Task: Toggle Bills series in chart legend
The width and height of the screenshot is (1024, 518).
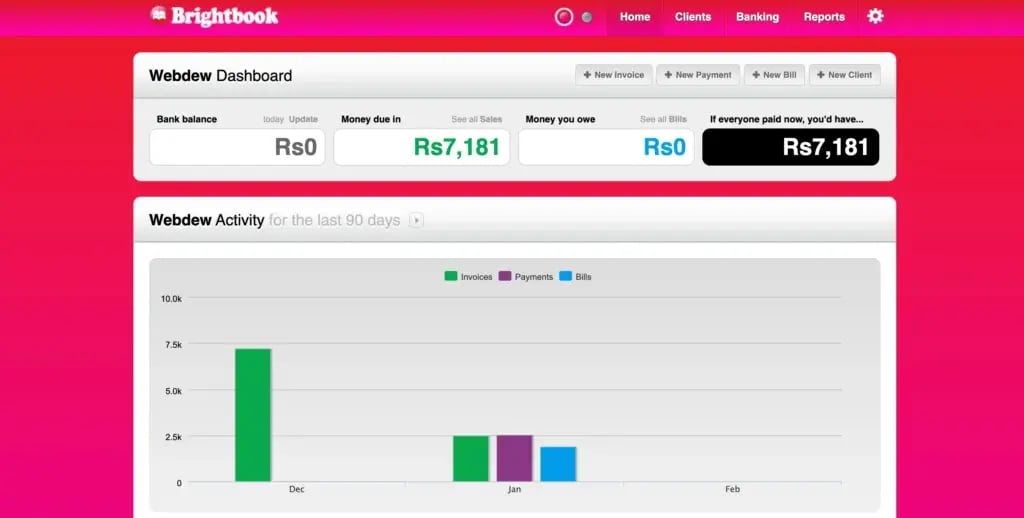Action: [575, 276]
